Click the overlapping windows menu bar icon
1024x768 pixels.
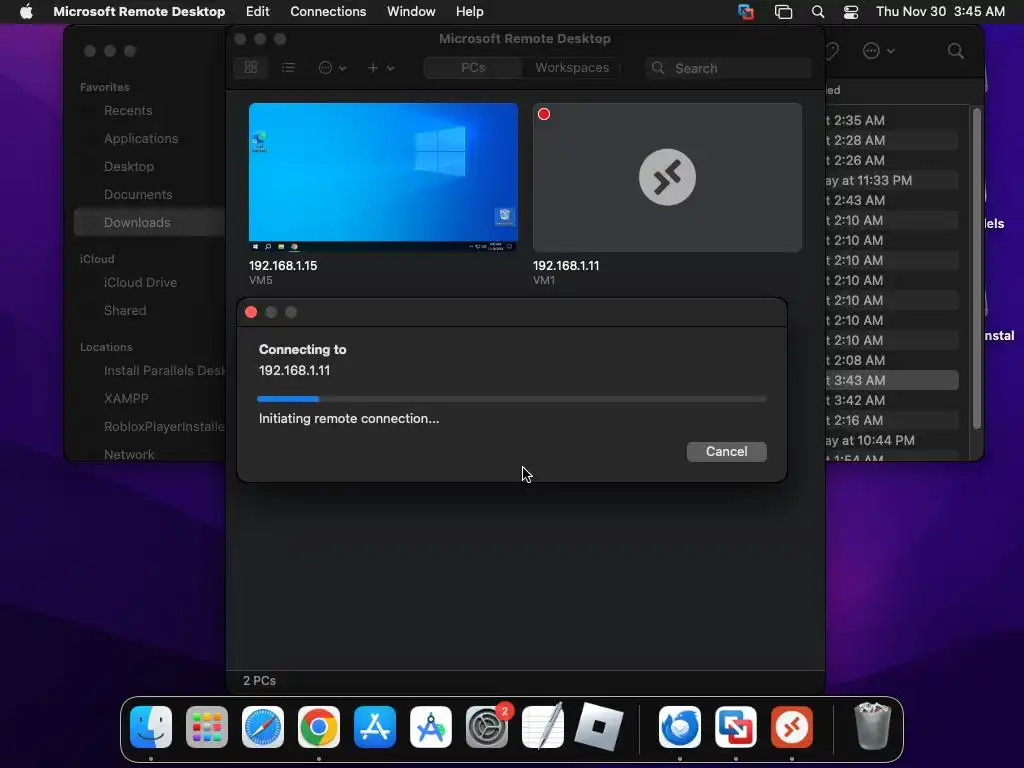[783, 12]
